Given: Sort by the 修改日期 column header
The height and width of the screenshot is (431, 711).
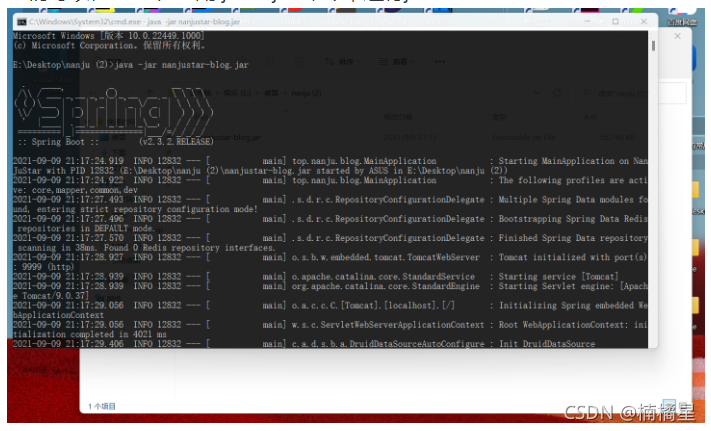Looking at the screenshot, I should pos(398,117).
